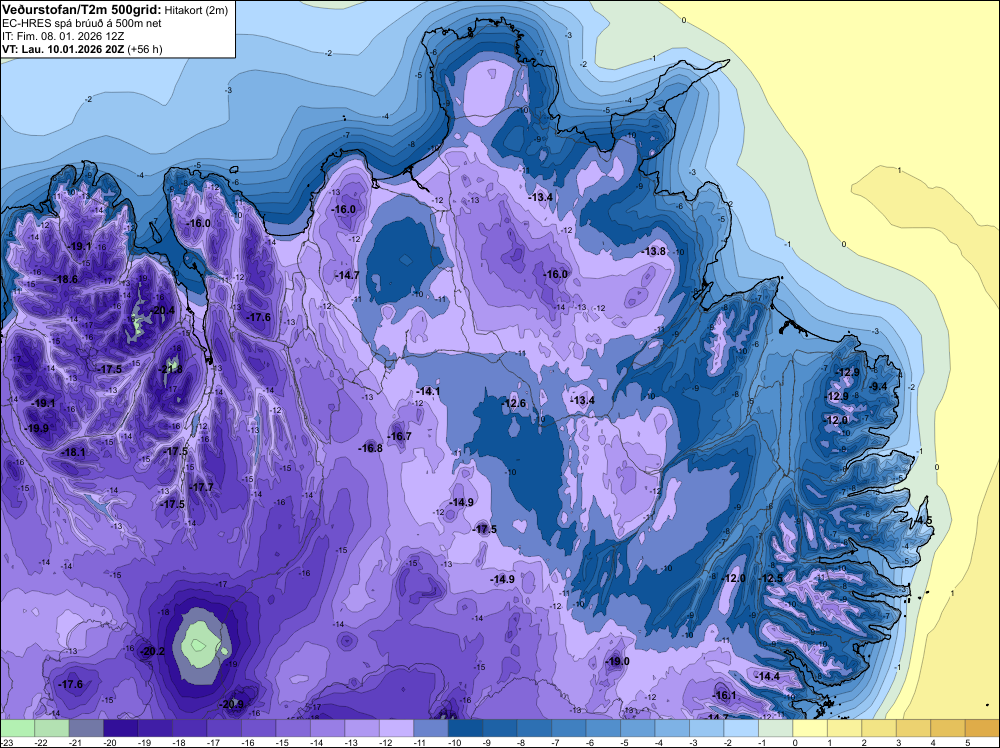The height and width of the screenshot is (748, 1000).
Task: Click pale green legend swatch between -1 and 0
Action: [775, 728]
